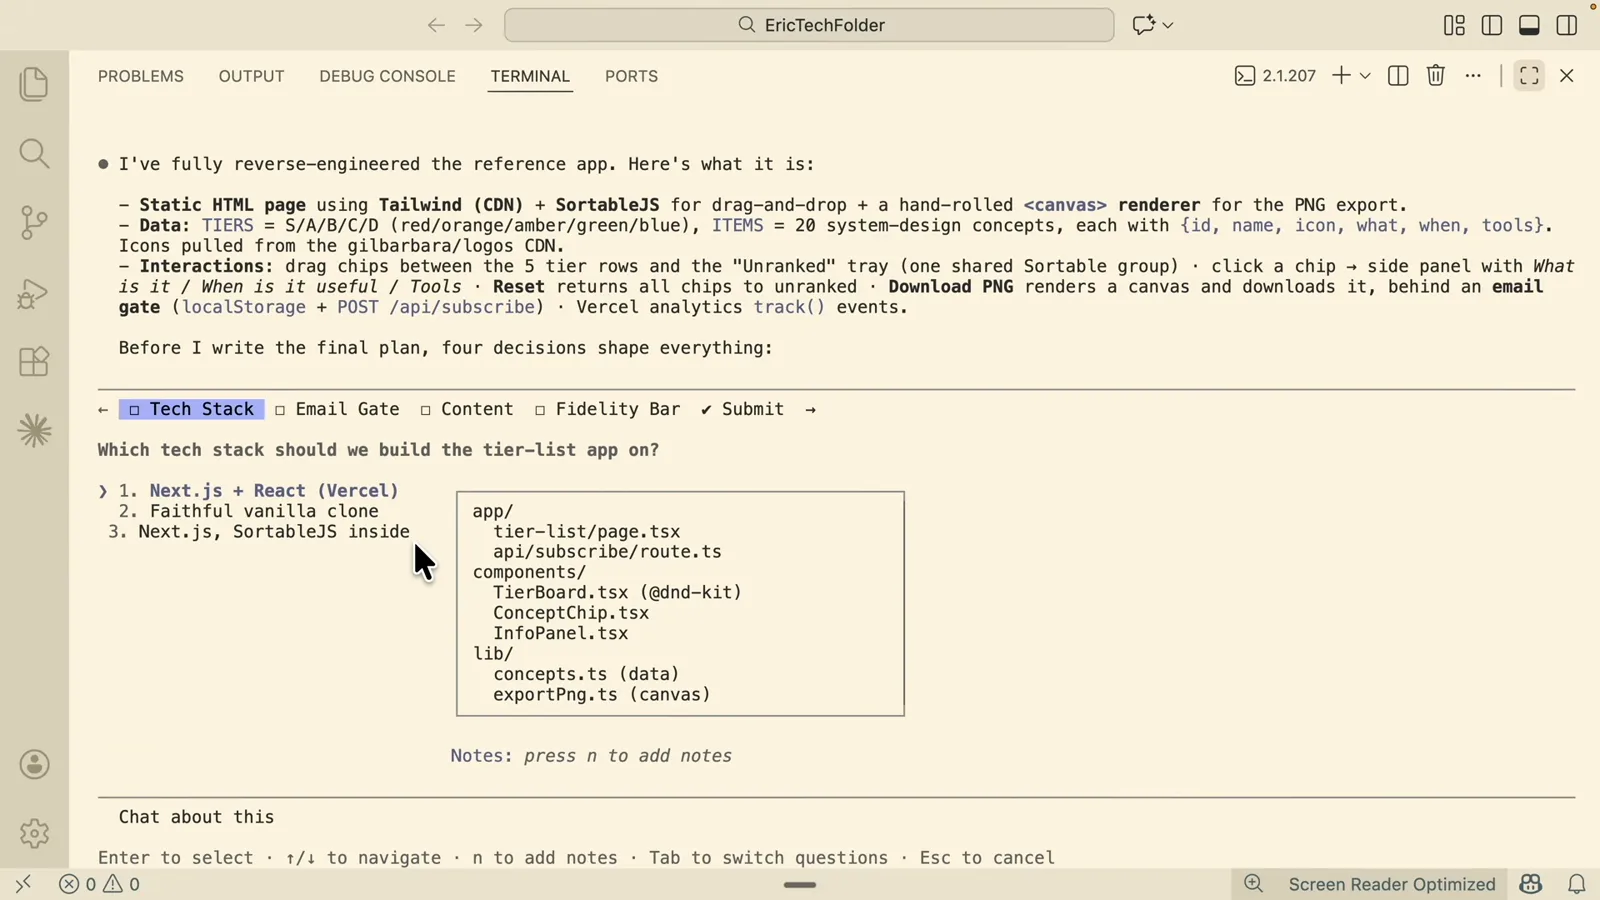Switch to the OUTPUT tab
The width and height of the screenshot is (1600, 900).
(x=252, y=76)
